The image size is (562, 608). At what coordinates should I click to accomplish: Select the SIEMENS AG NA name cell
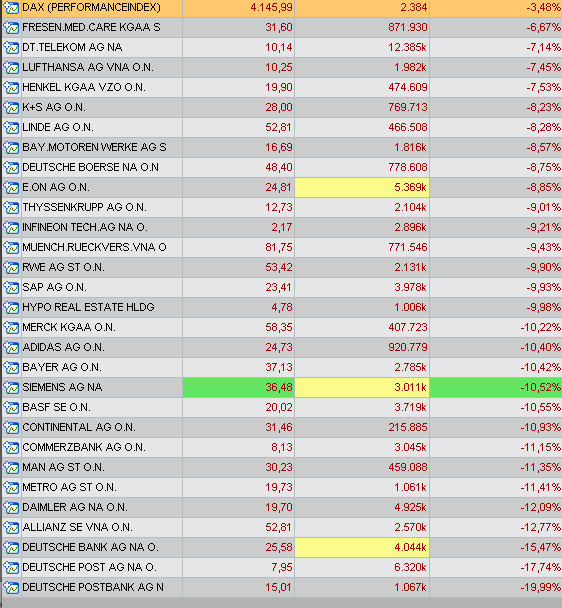[102, 387]
